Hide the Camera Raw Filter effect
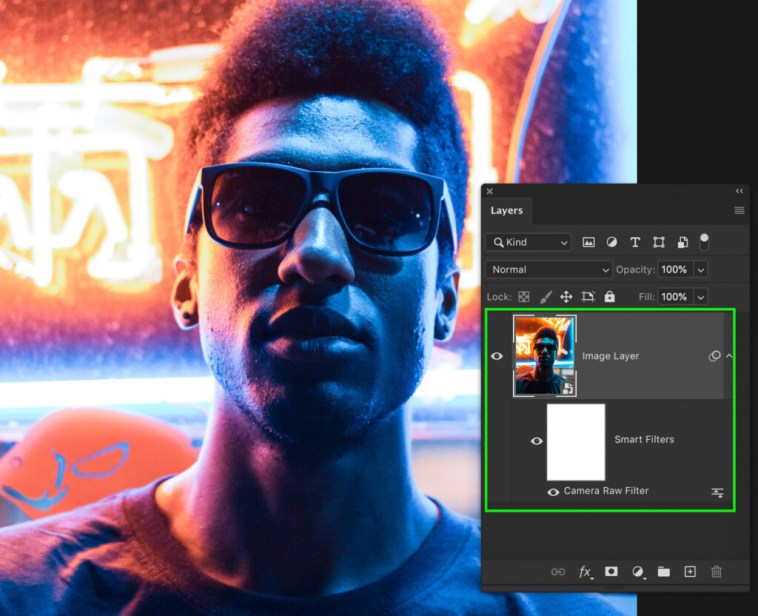 (553, 492)
